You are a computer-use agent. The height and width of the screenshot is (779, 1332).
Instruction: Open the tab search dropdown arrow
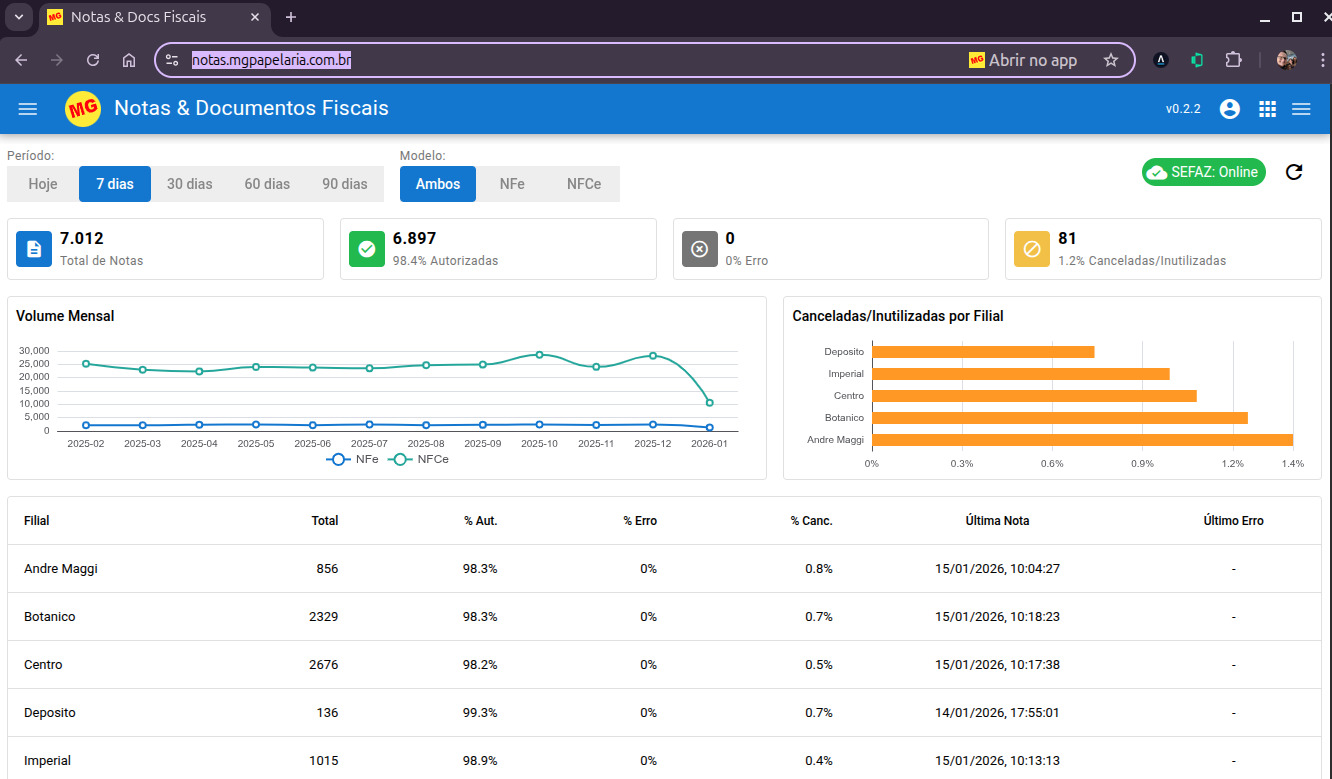pyautogui.click(x=18, y=17)
